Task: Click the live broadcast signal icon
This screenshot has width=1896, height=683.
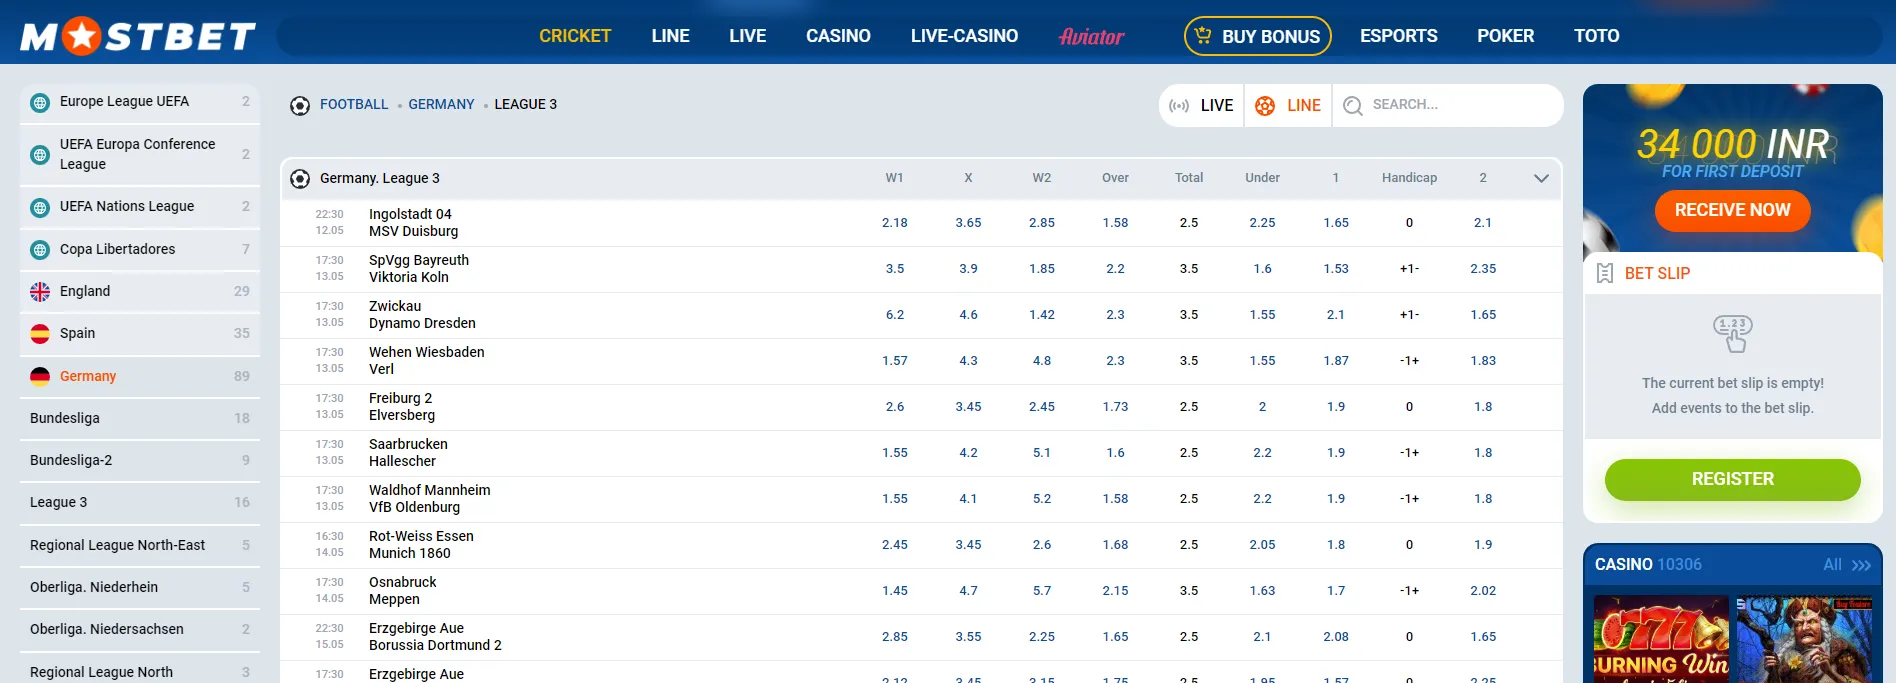Action: (1179, 106)
